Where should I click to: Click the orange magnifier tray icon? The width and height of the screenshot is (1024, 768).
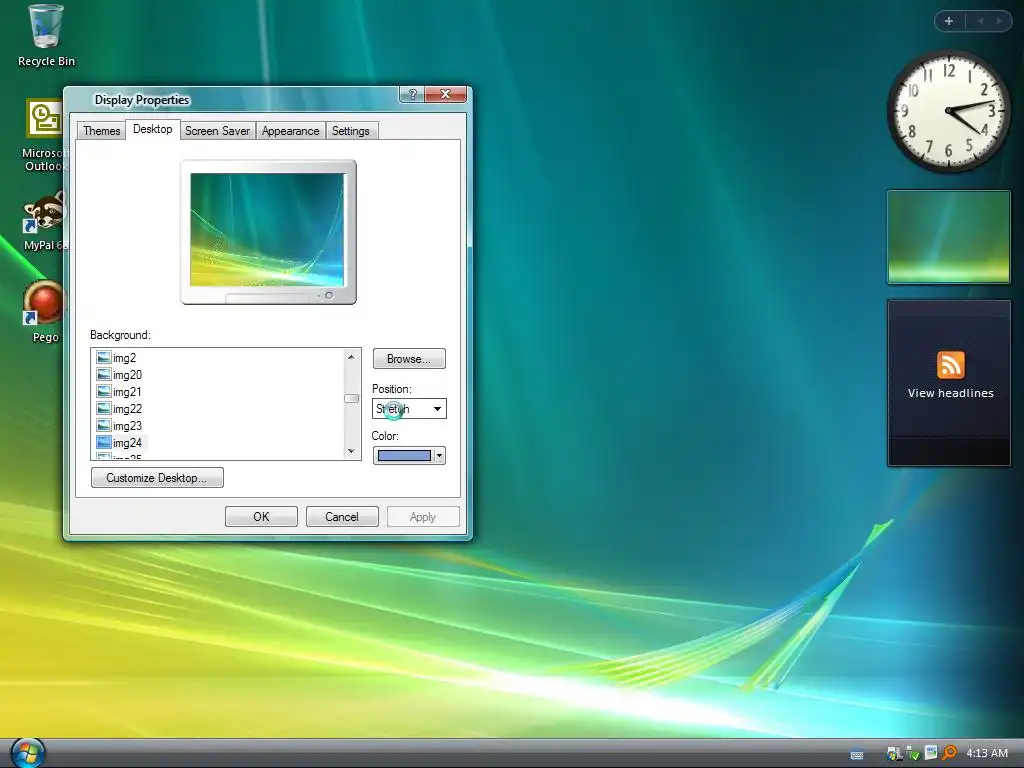pyautogui.click(x=949, y=753)
